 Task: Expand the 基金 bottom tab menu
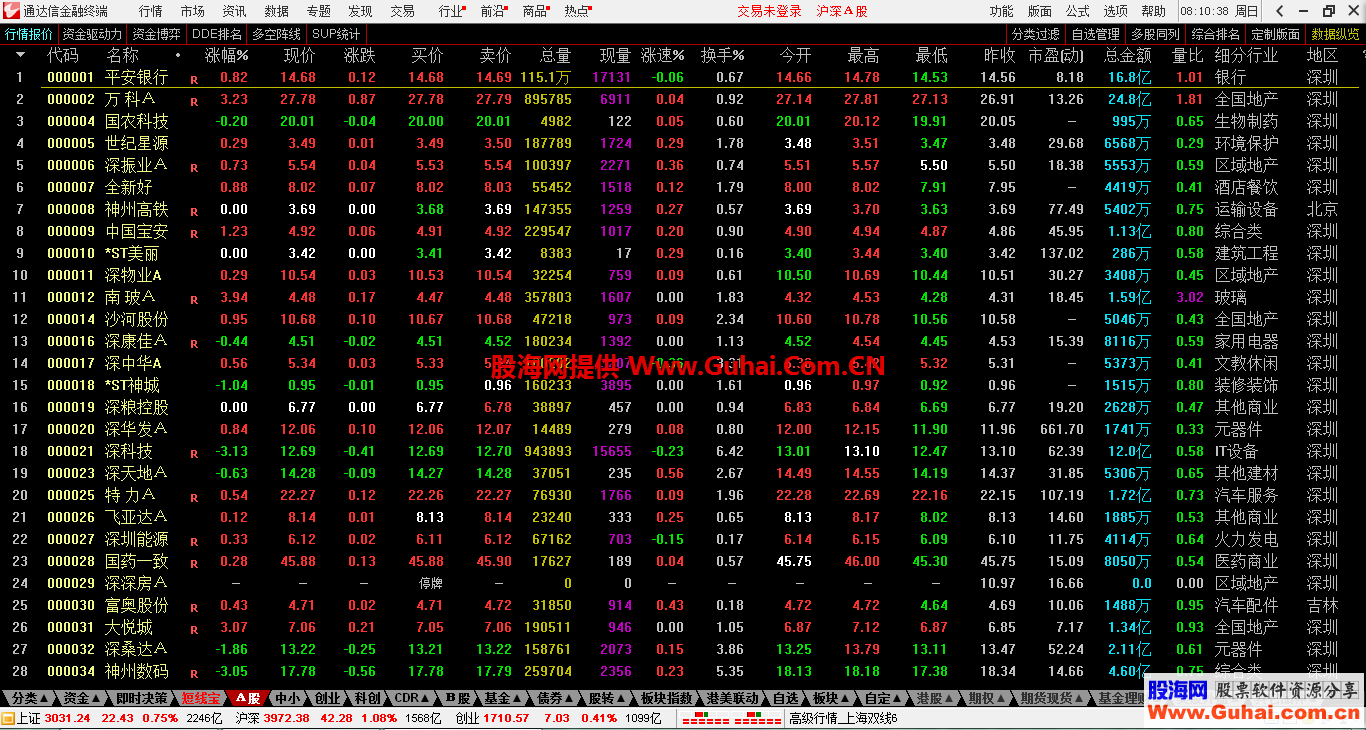click(x=505, y=698)
